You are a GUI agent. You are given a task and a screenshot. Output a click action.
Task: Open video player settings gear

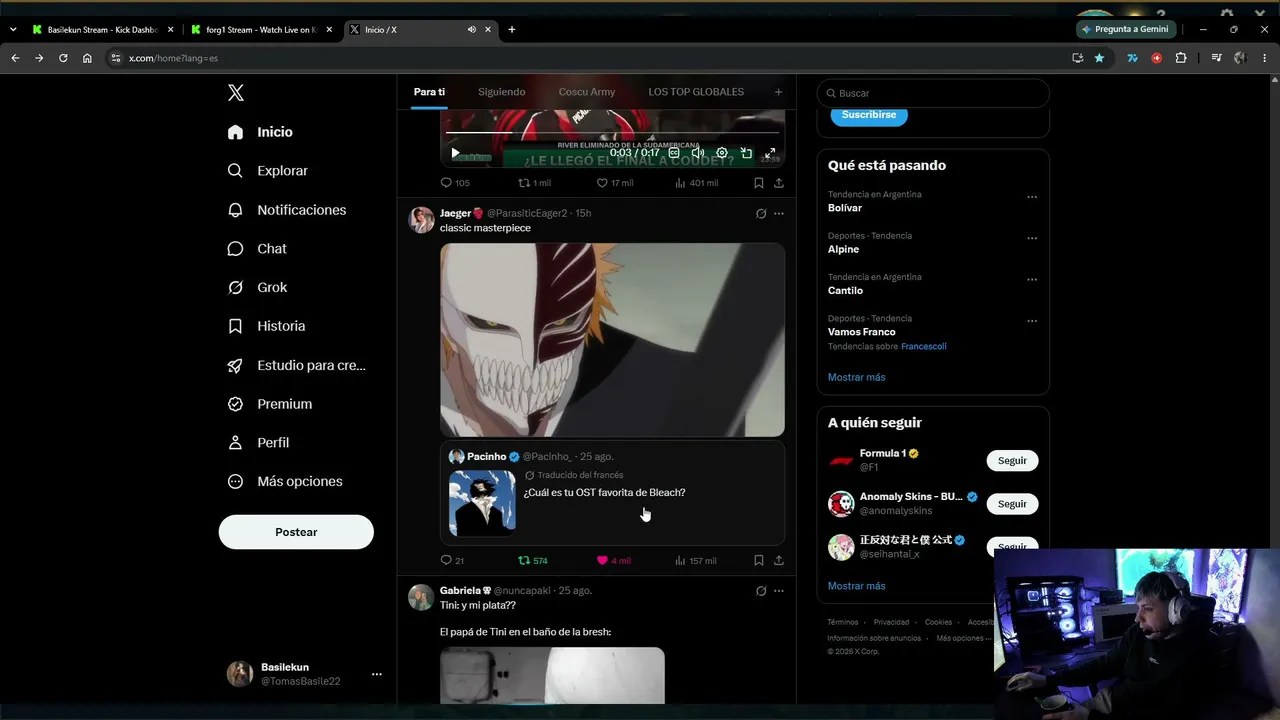(x=722, y=153)
